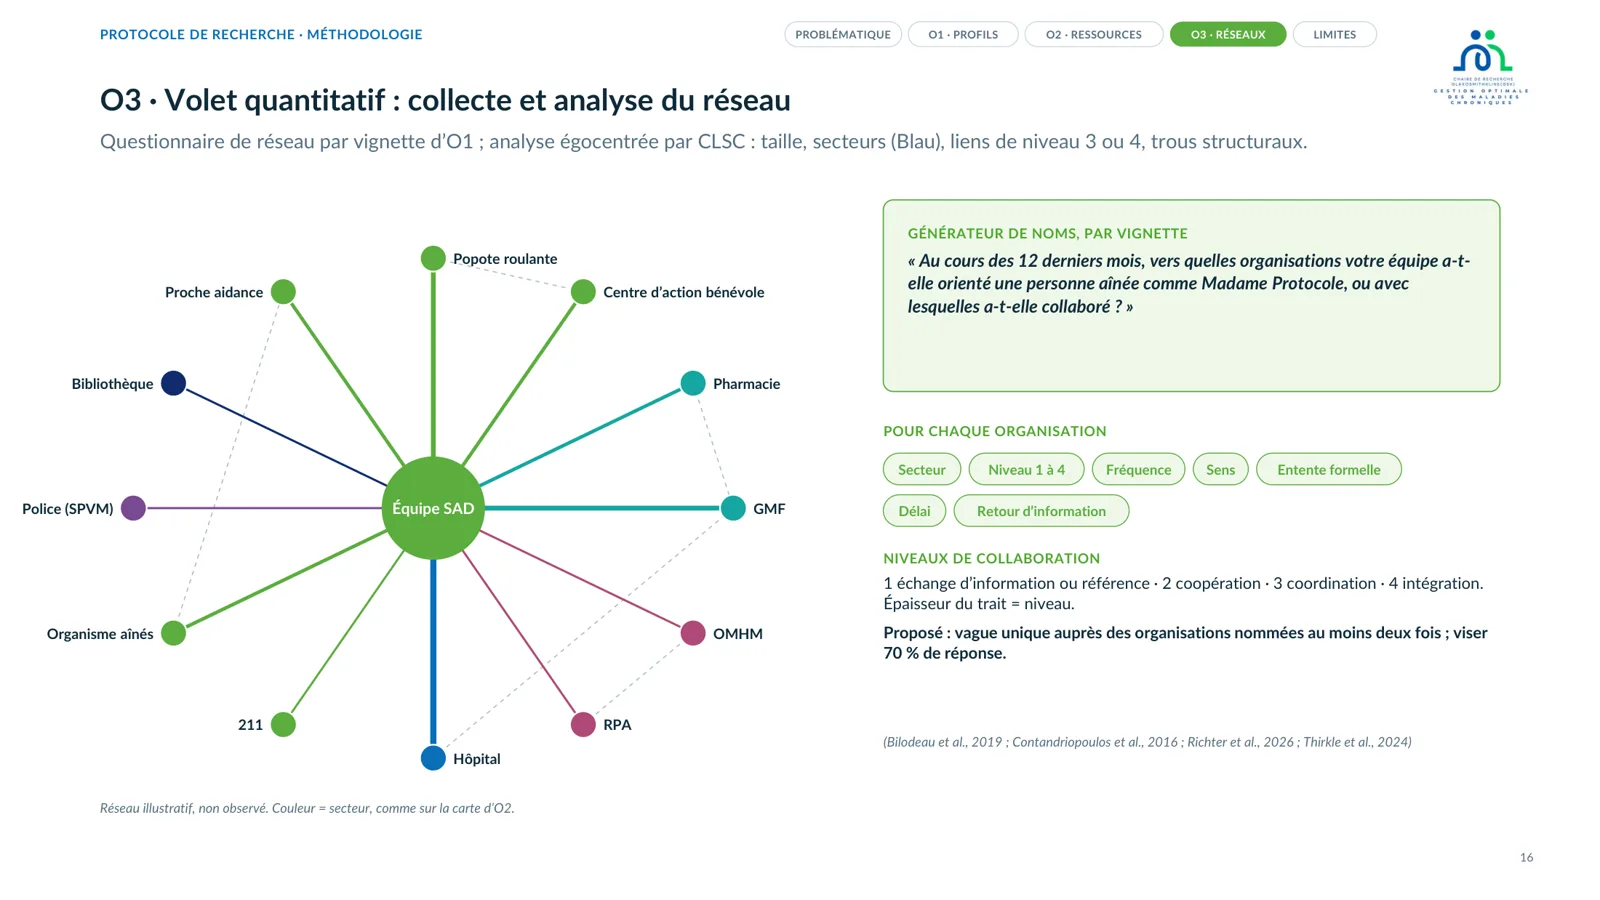Click the POUR CHAQUE ORGANISATION heading
The image size is (1600, 900).
994,431
